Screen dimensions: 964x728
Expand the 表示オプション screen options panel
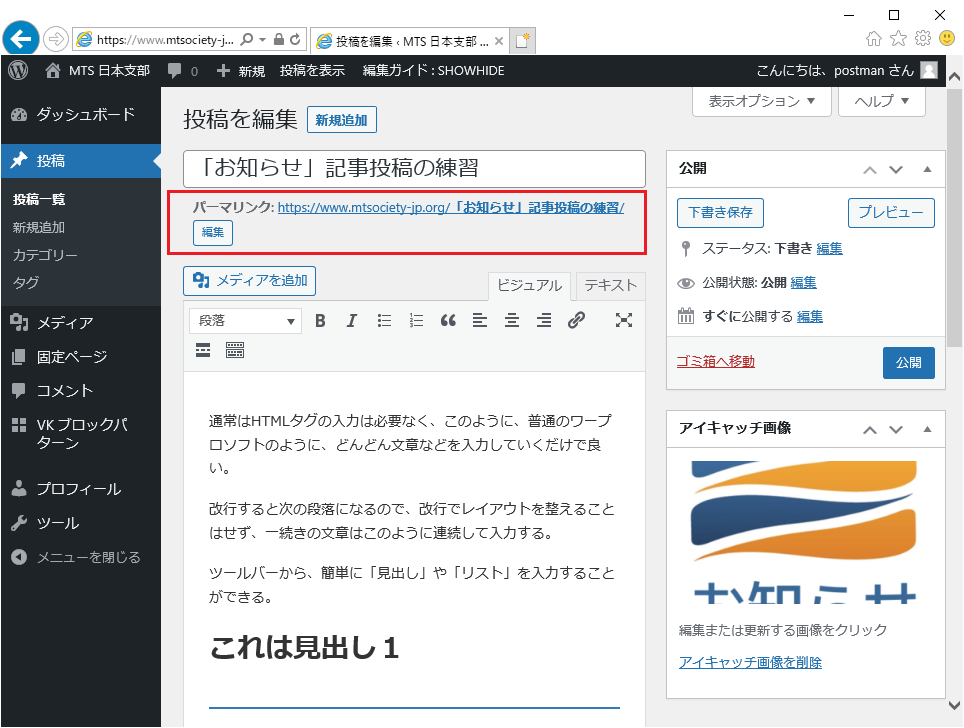point(762,101)
